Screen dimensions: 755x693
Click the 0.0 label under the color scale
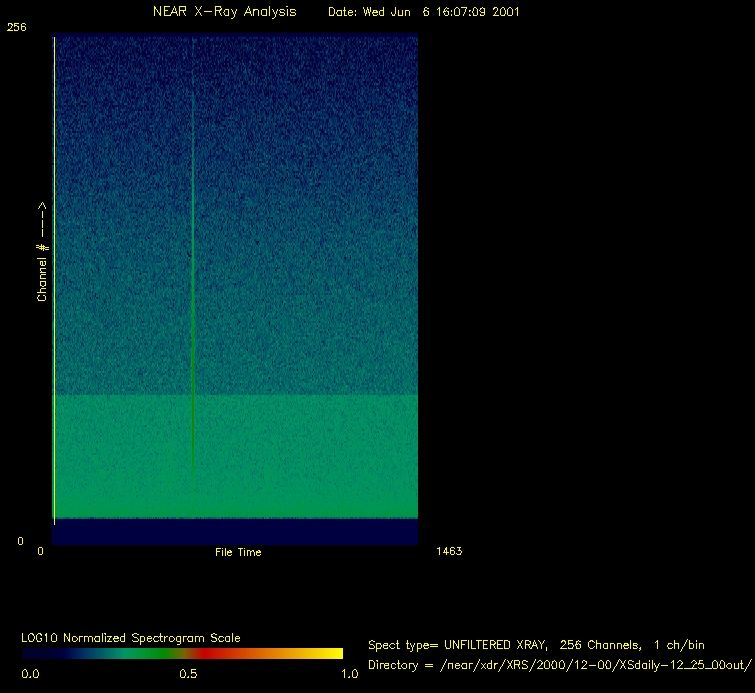(x=31, y=674)
